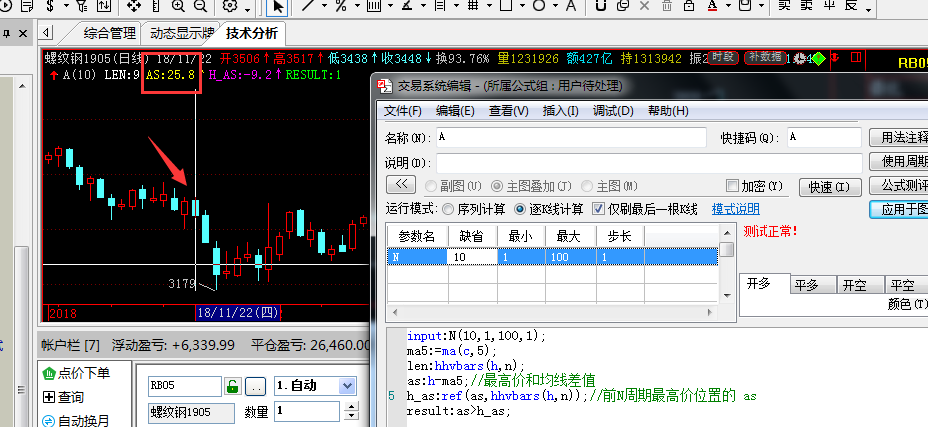The width and height of the screenshot is (928, 427).
Task: Click the padlock lock-drawings icon
Action: pyautogui.click(x=689, y=6)
